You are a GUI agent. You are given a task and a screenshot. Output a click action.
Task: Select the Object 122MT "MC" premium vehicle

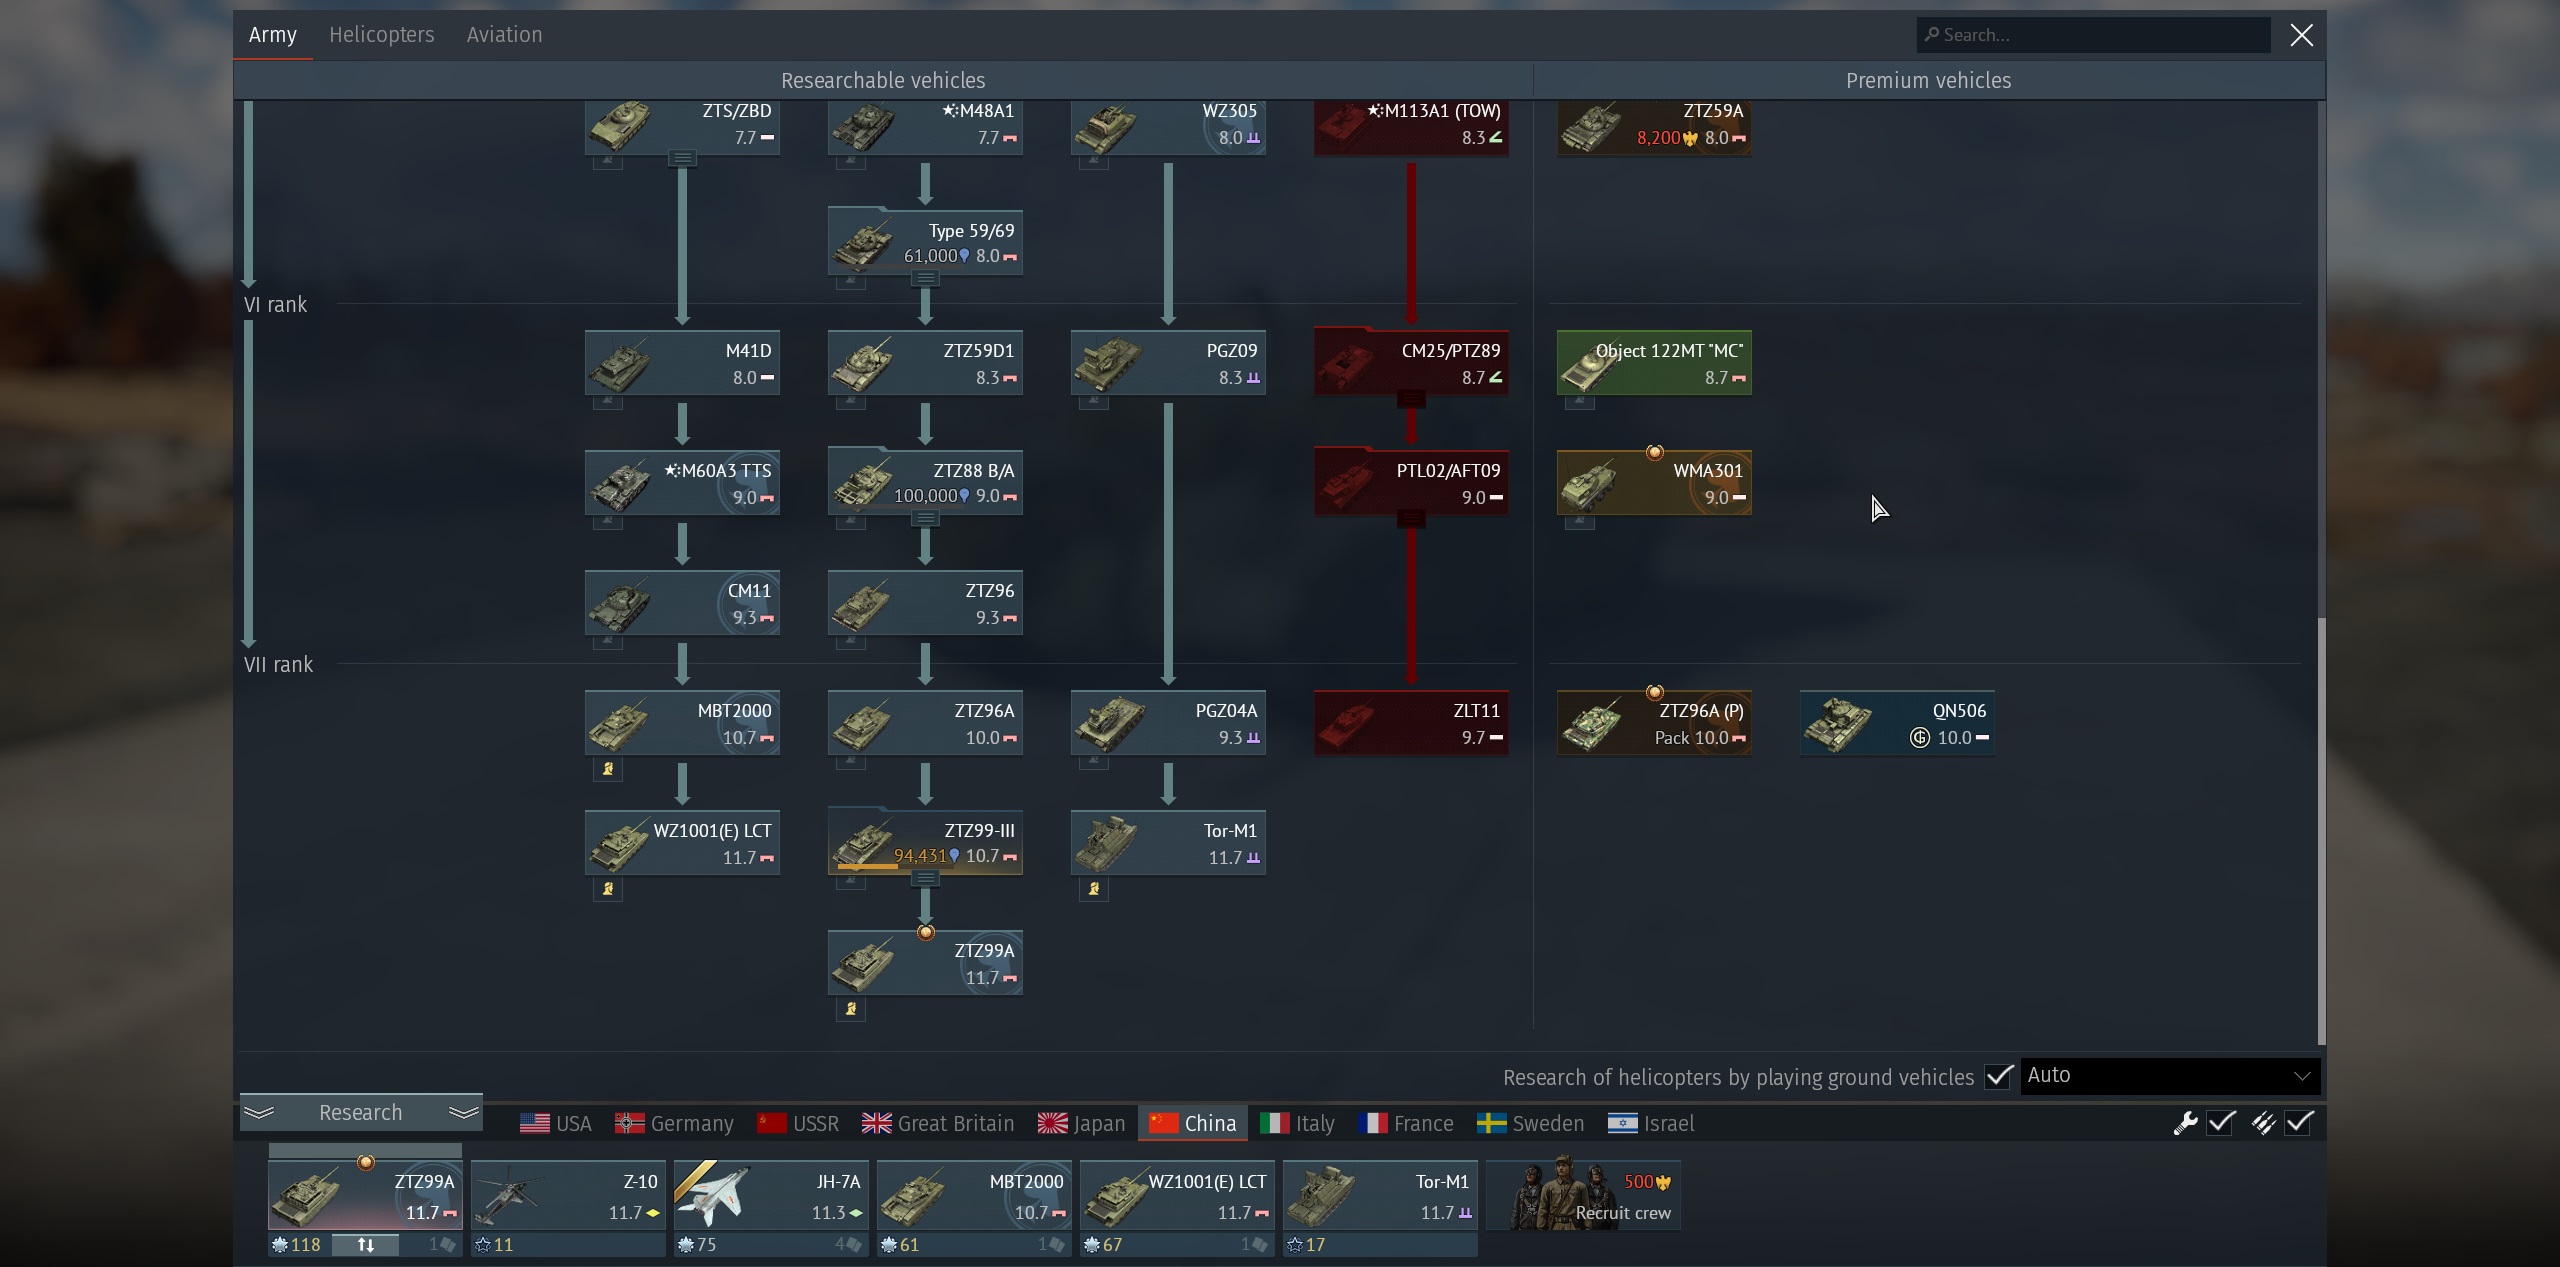click(x=1654, y=363)
